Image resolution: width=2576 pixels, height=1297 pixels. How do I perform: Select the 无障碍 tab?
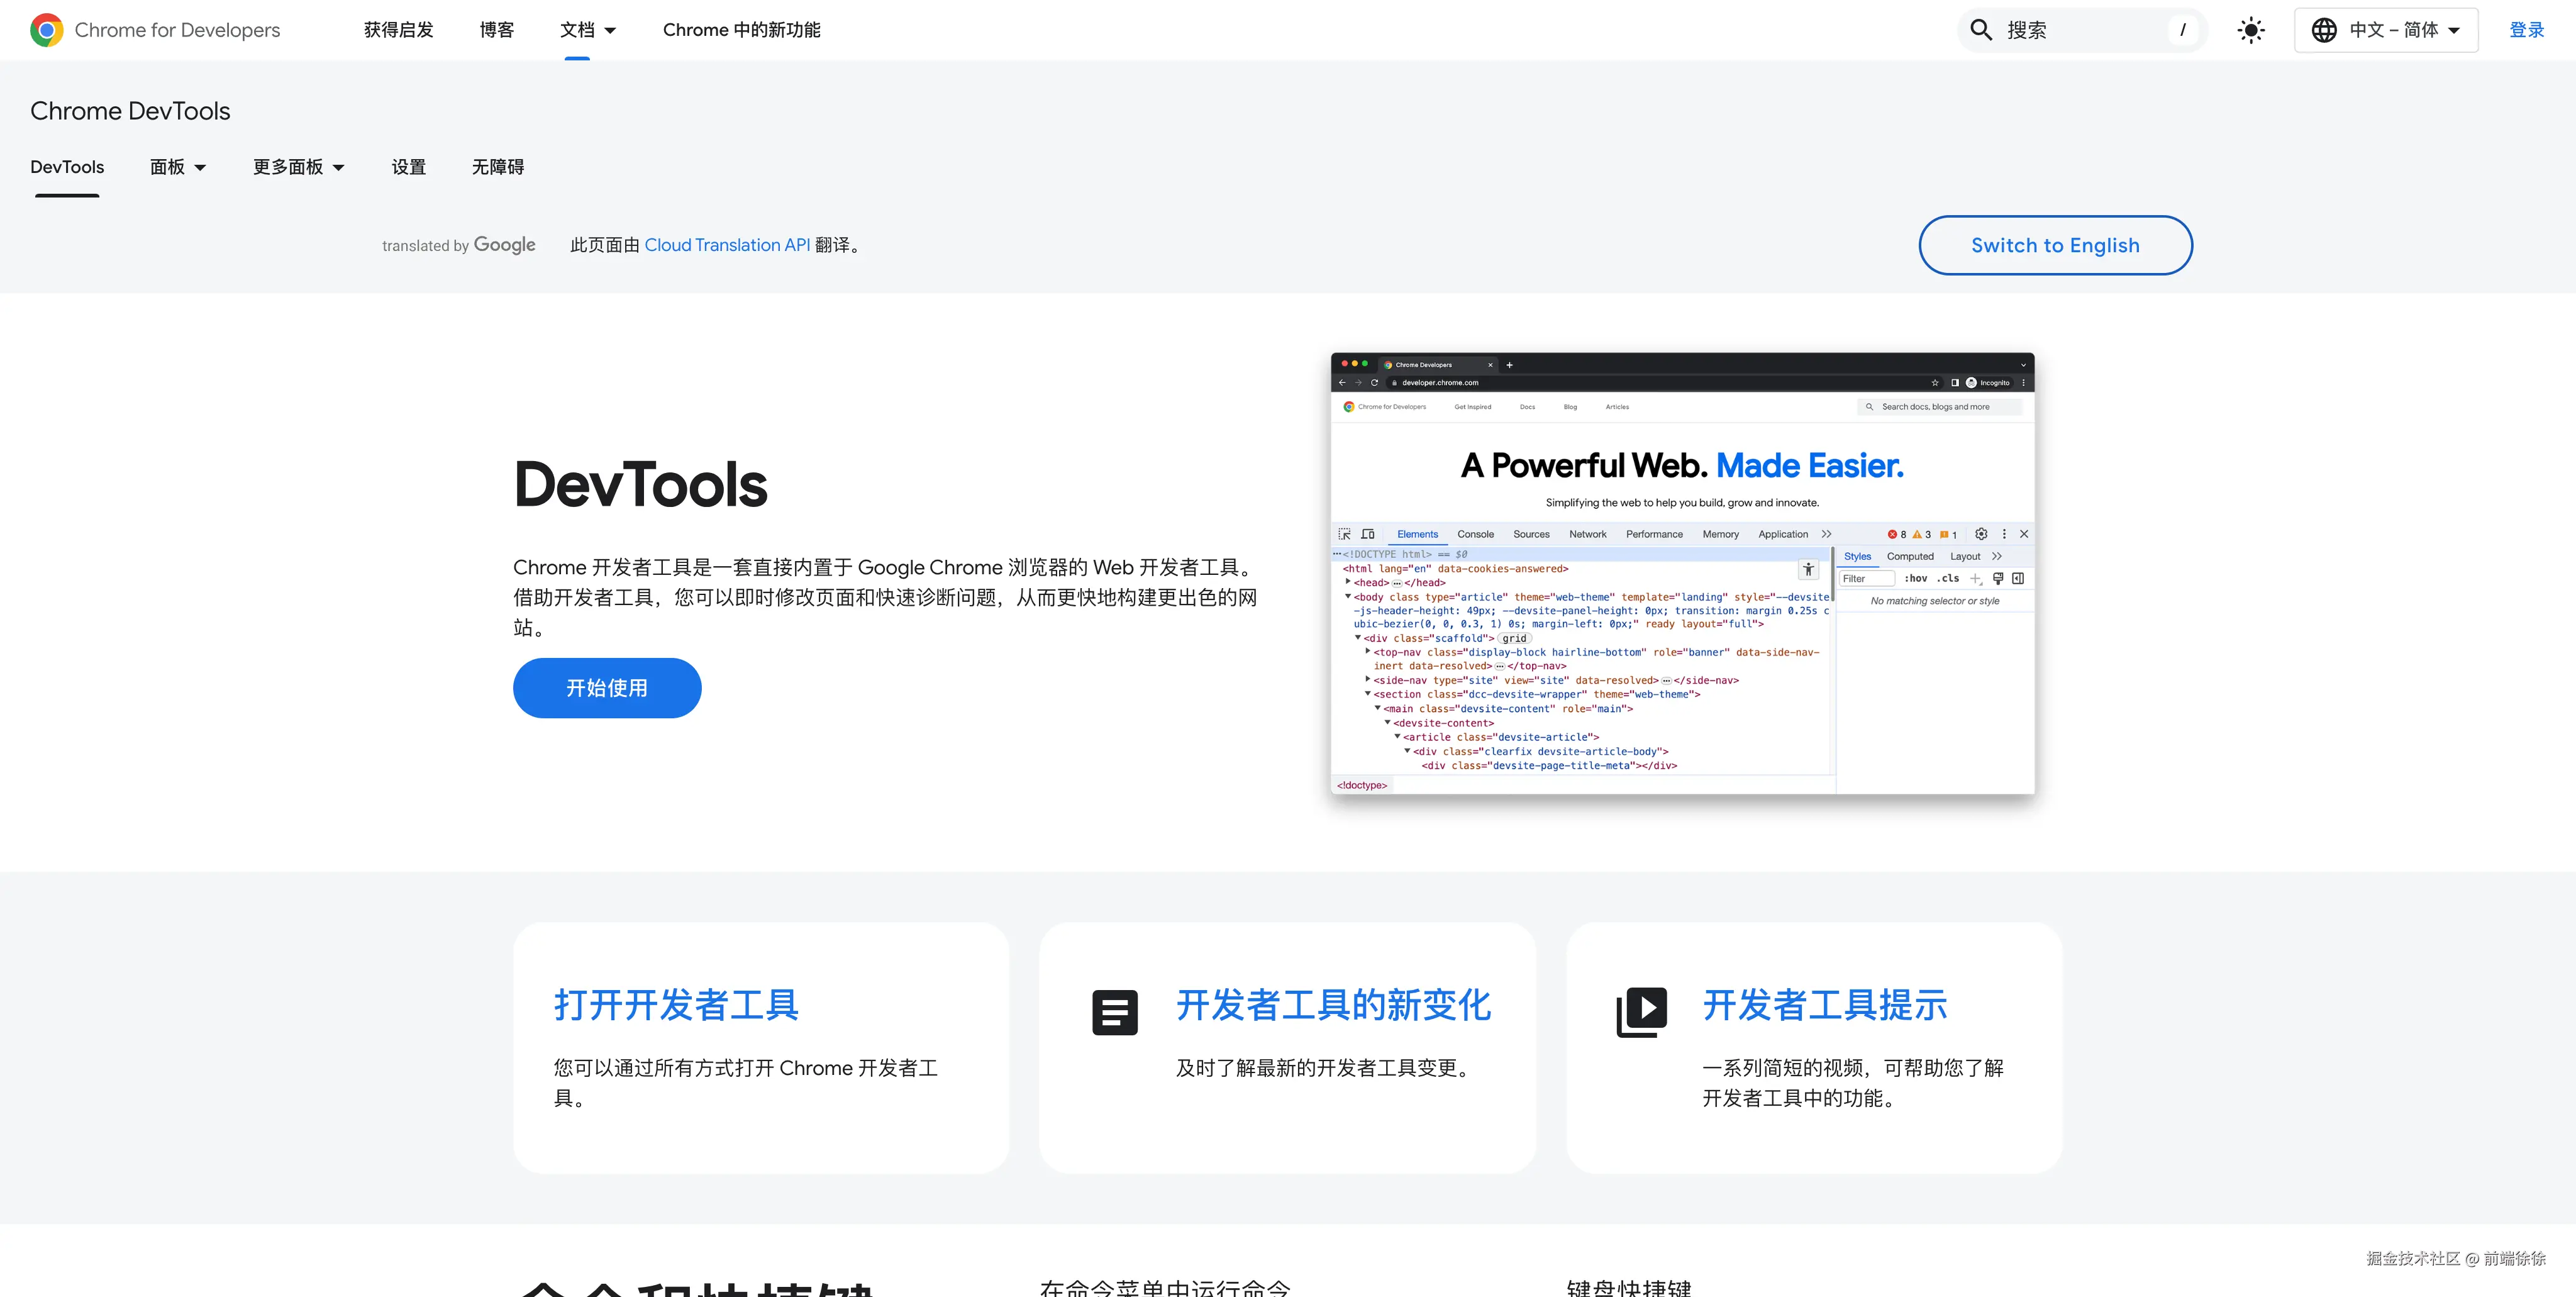498,167
